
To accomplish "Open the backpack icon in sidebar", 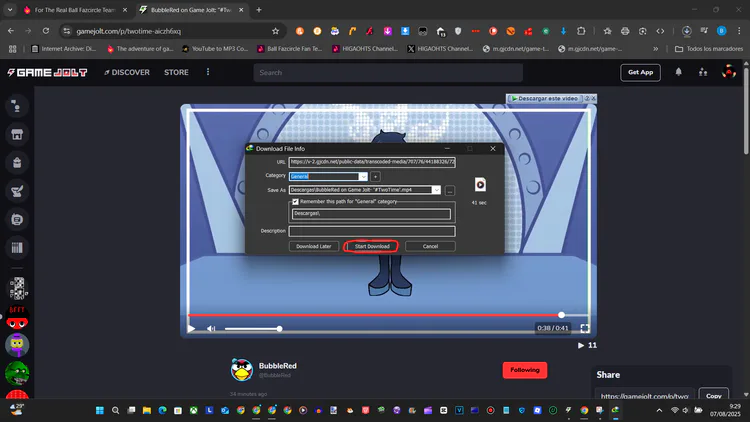I will pos(17,163).
